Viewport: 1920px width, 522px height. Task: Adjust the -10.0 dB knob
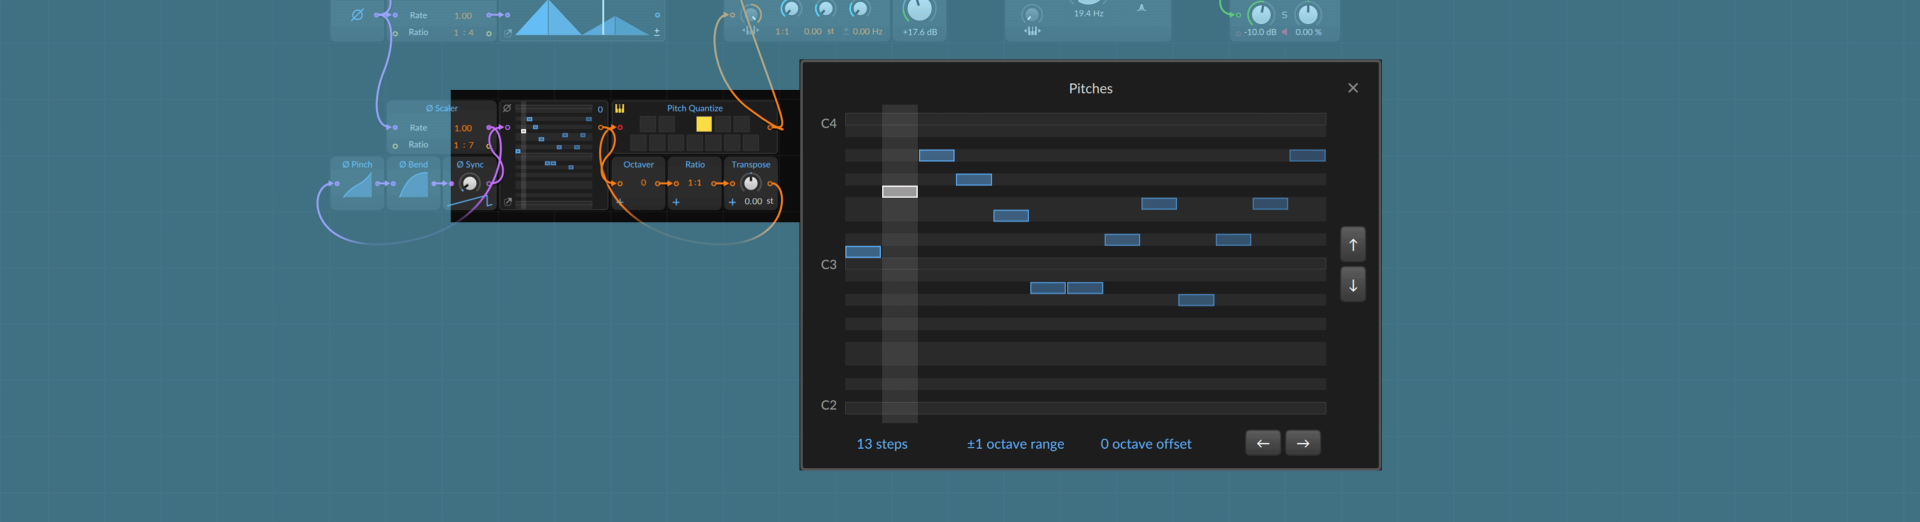point(1261,14)
